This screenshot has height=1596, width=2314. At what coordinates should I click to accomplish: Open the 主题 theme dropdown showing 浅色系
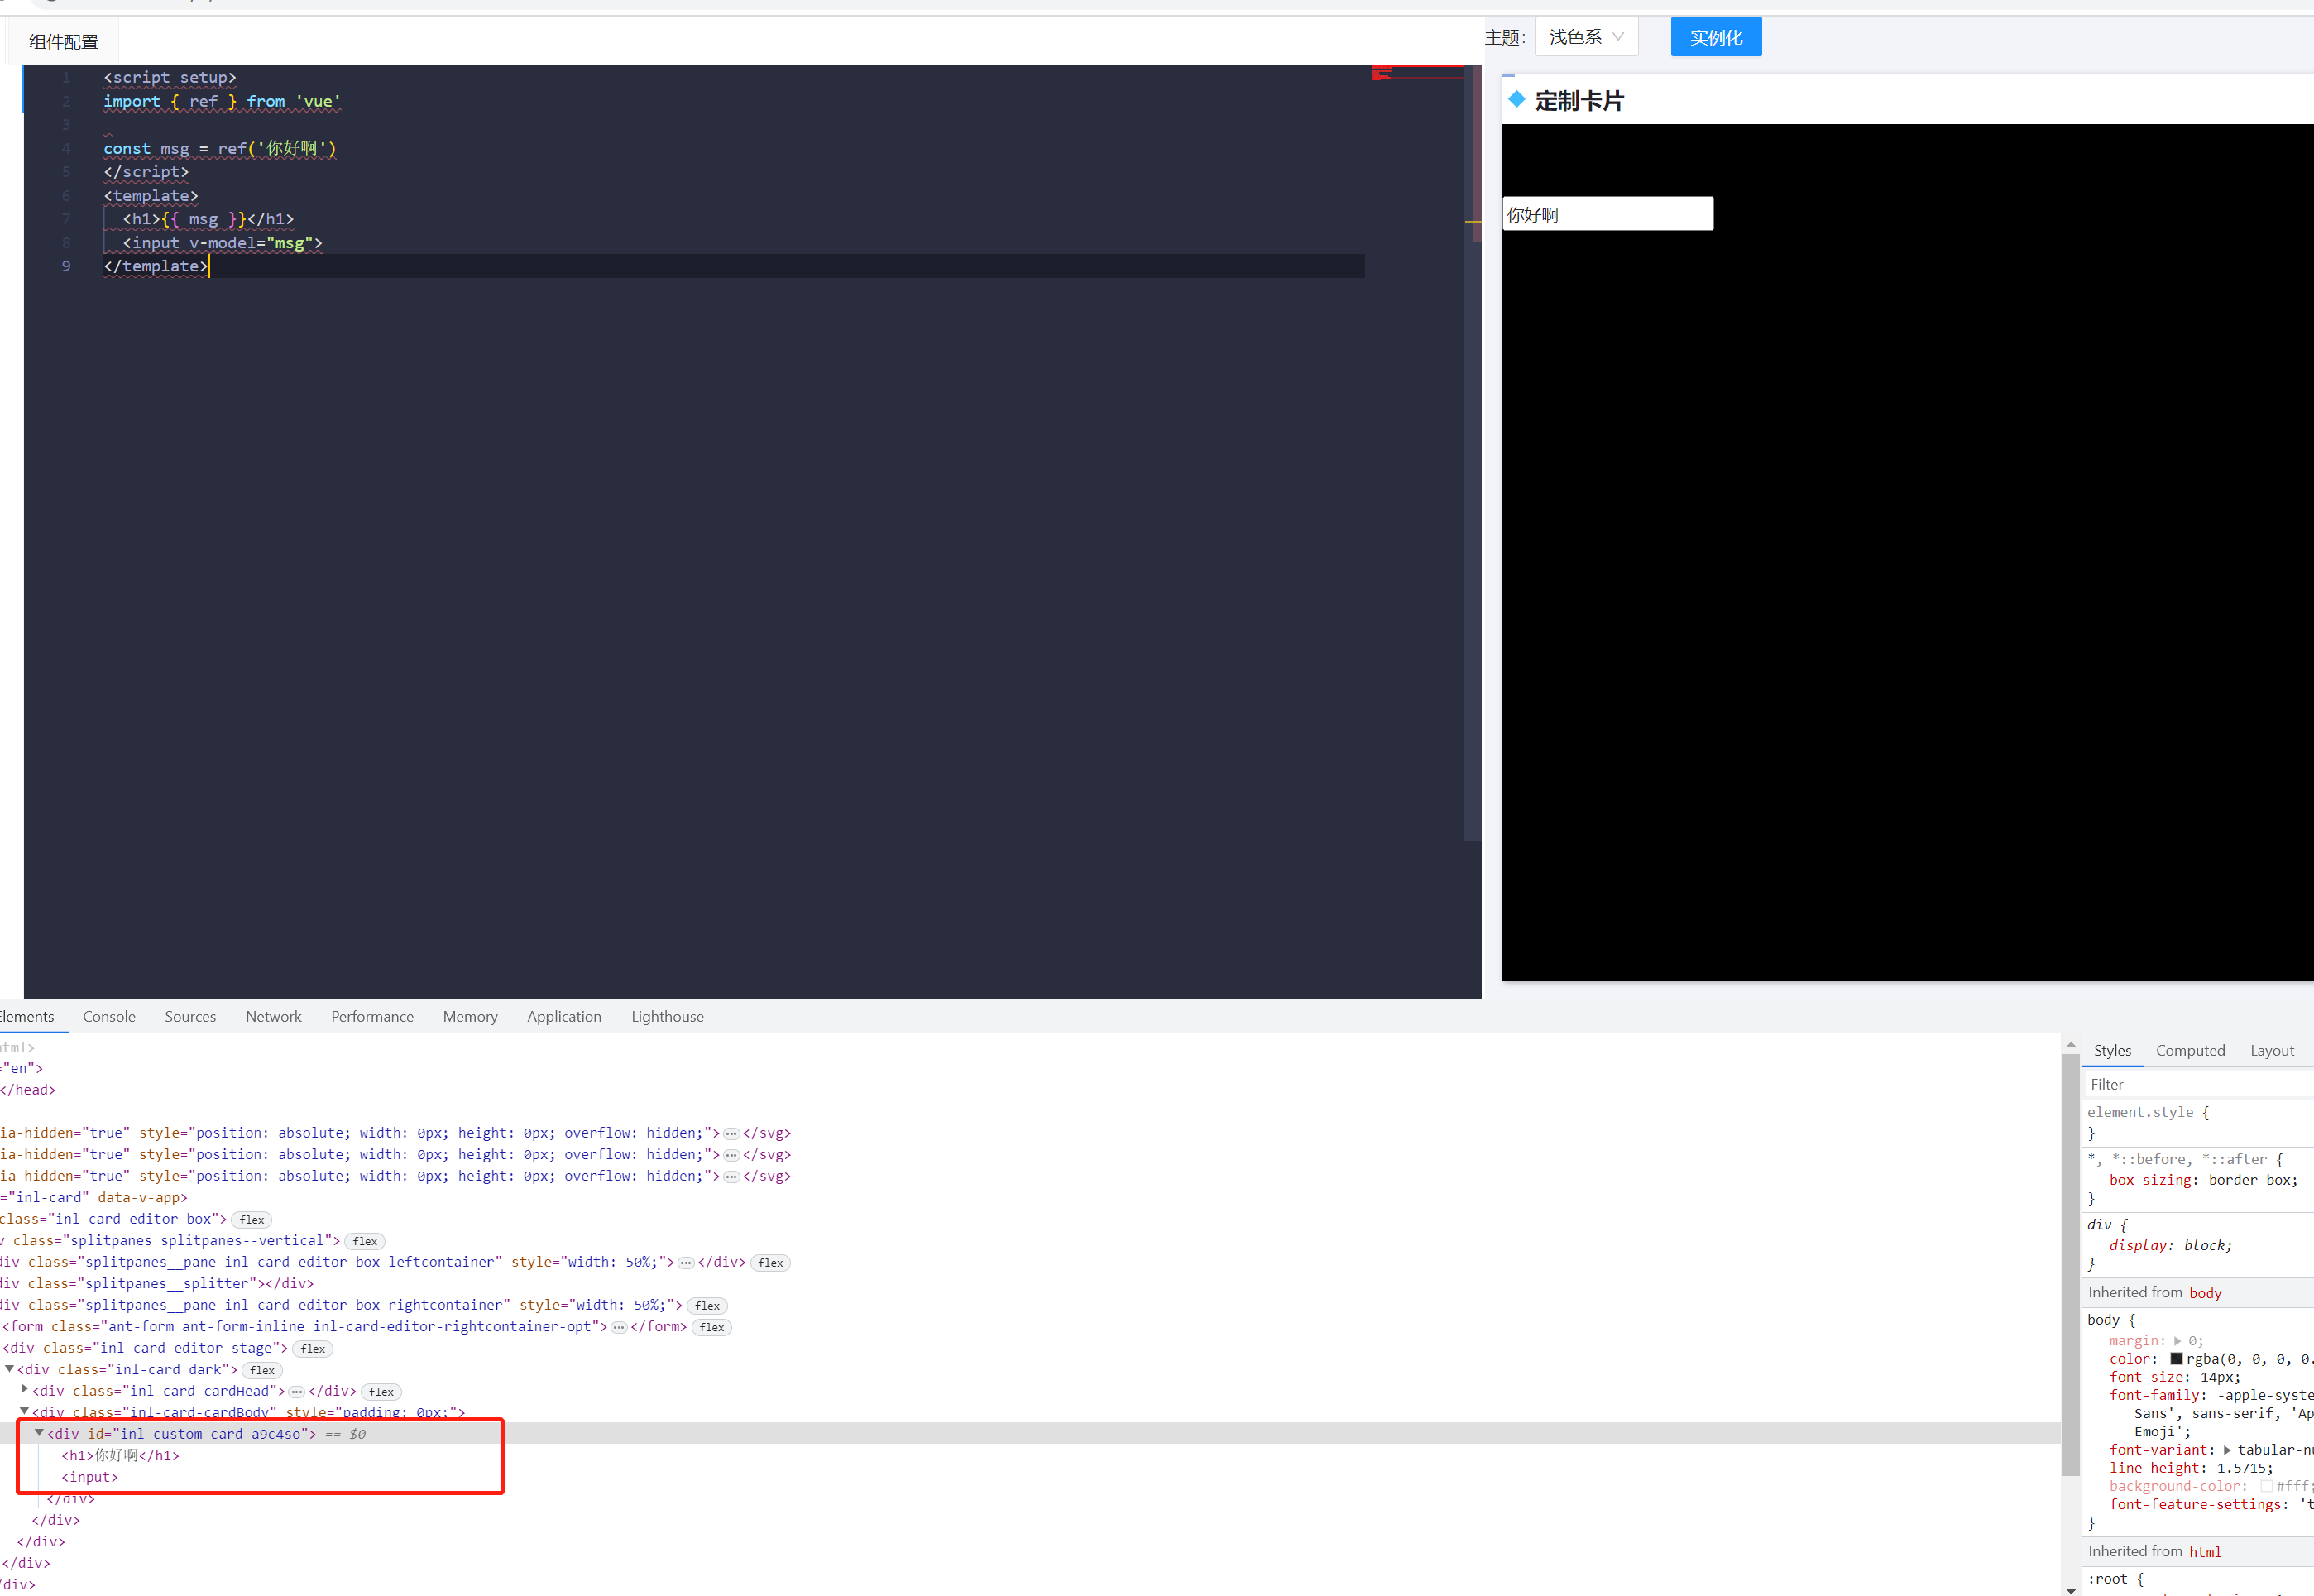coord(1586,36)
